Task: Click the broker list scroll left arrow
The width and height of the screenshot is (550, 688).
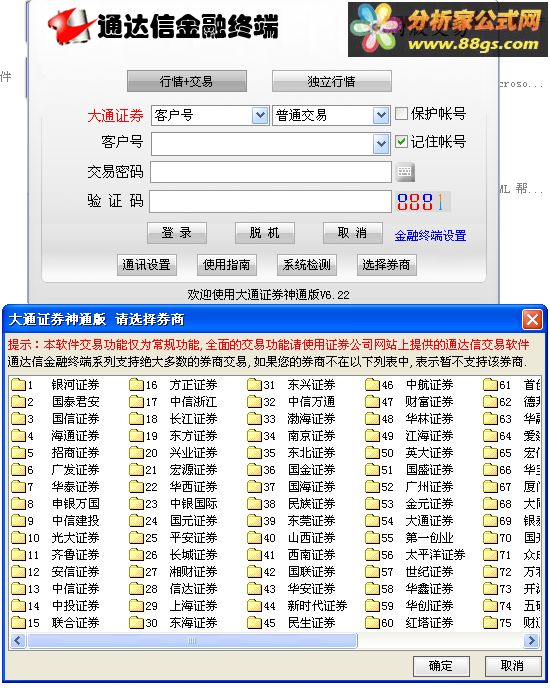Action: 18,641
